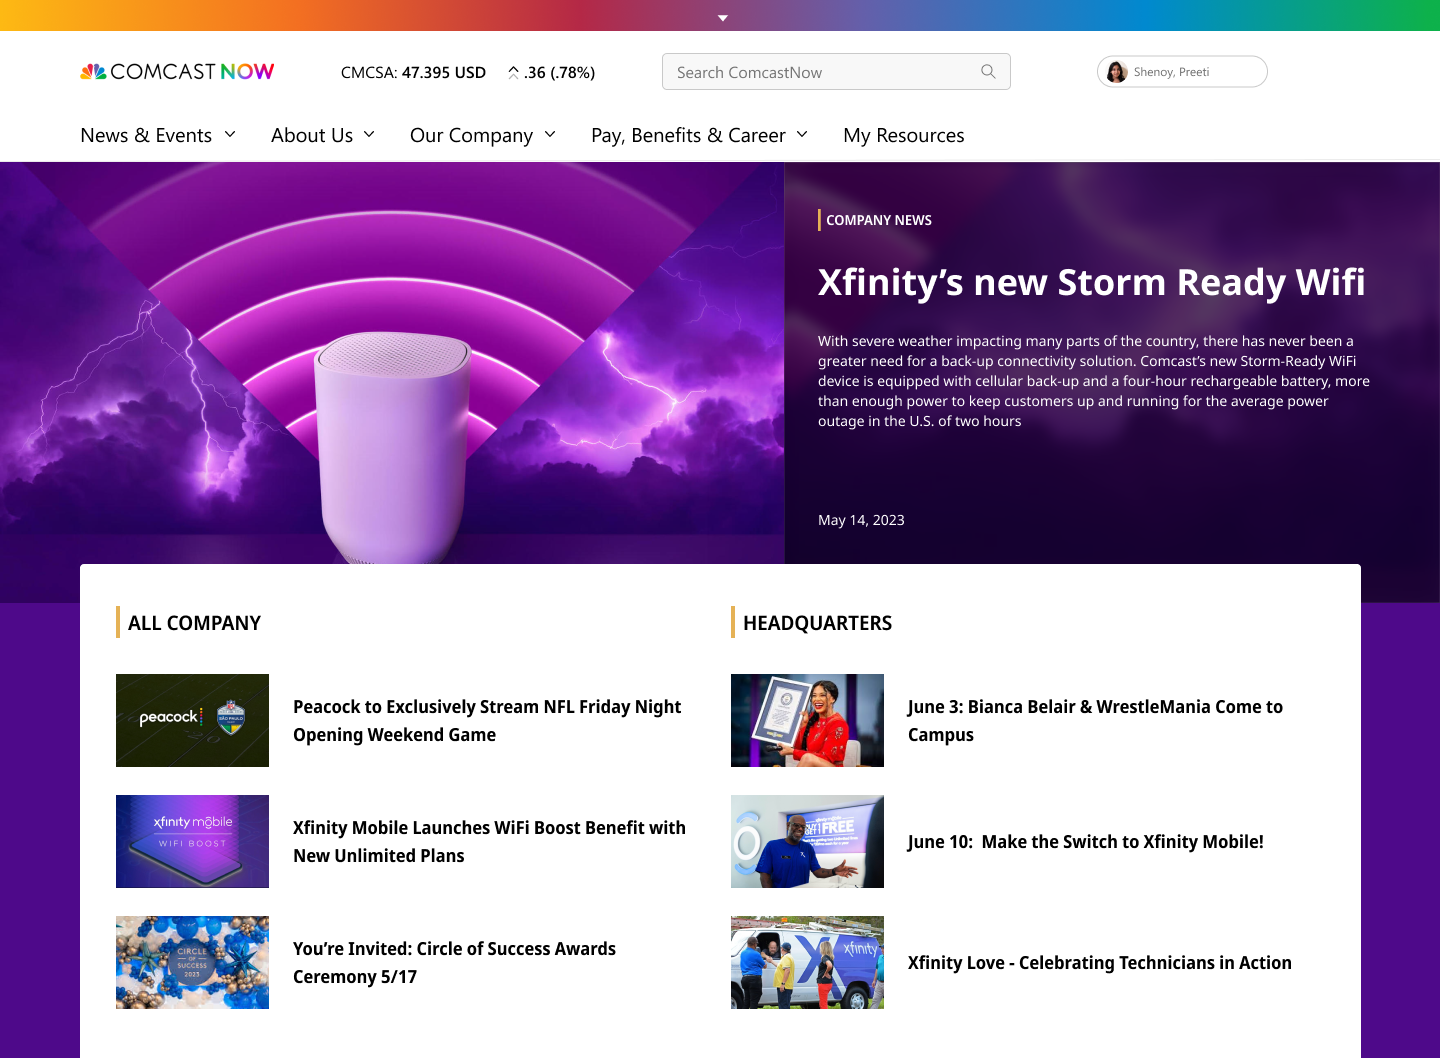This screenshot has height=1058, width=1440.
Task: Click the Storm Ready WiFi hero image
Action: [x=392, y=363]
